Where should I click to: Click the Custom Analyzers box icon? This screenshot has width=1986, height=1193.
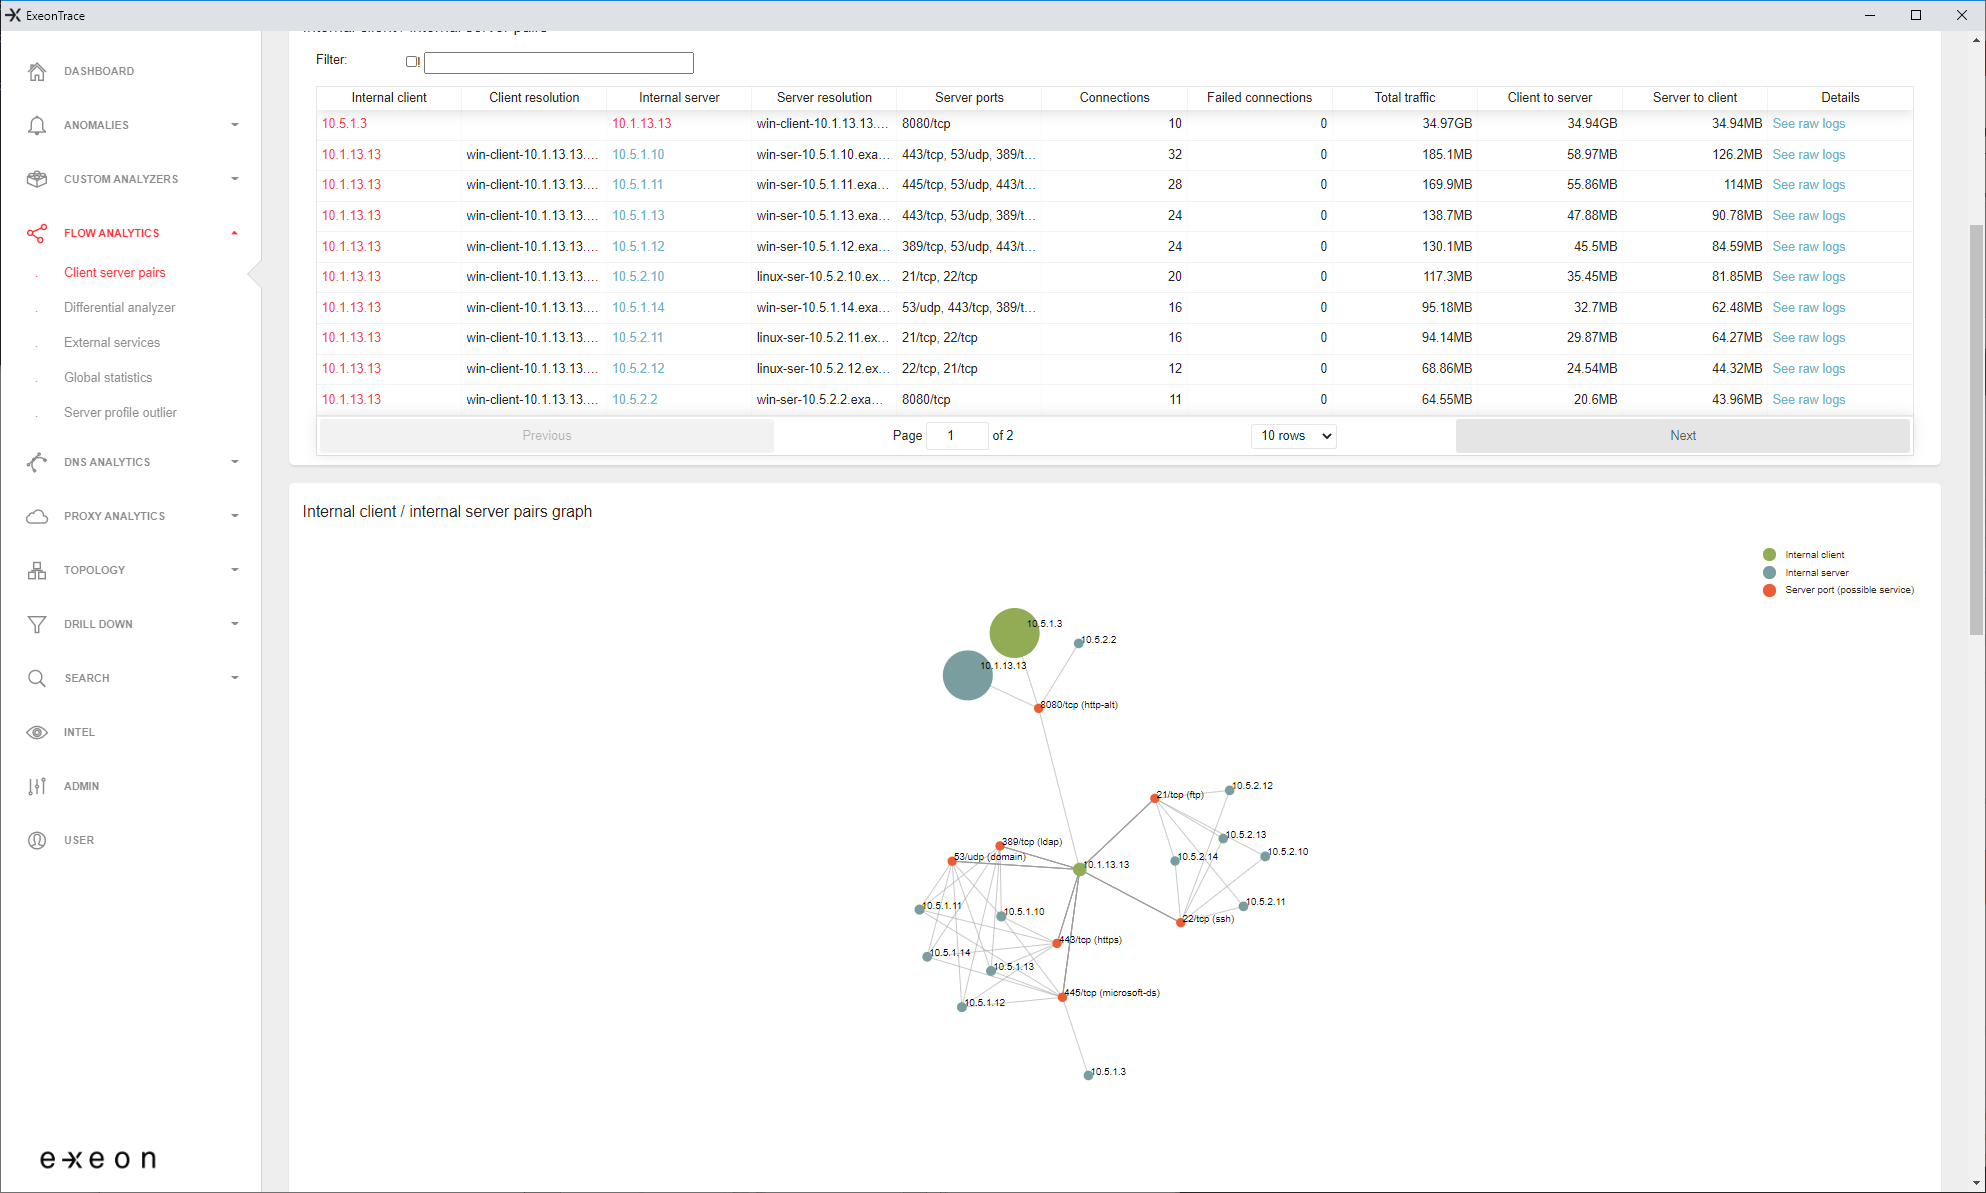[37, 179]
